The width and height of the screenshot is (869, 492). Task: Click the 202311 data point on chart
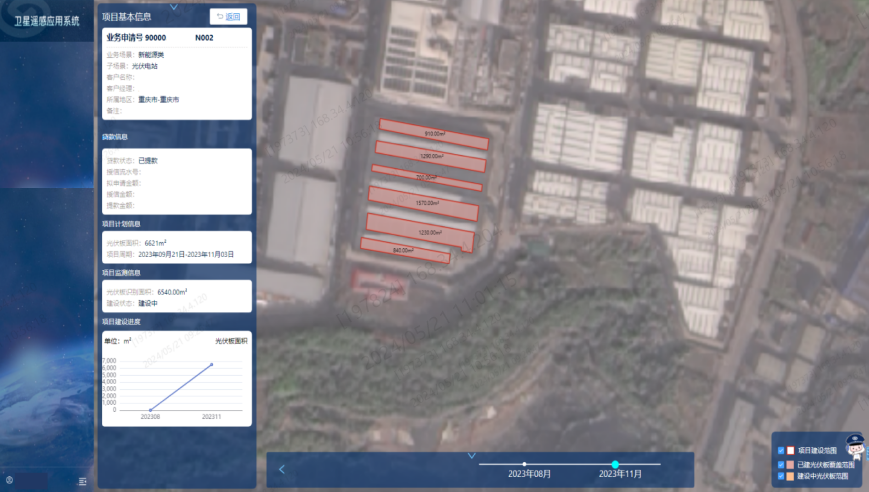coord(211,364)
